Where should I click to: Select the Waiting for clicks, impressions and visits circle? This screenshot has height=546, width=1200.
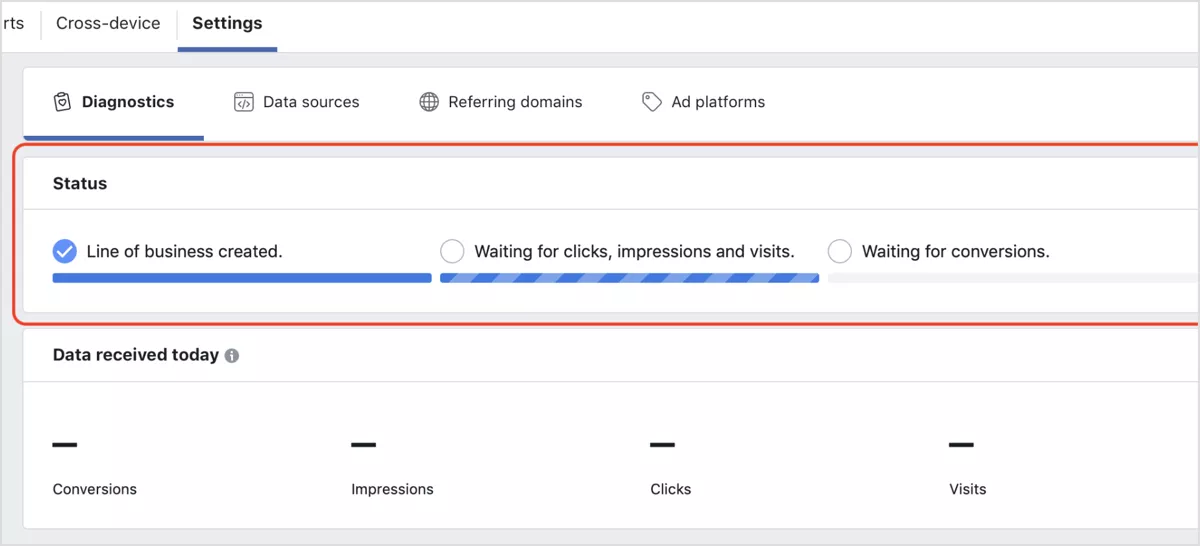[452, 251]
